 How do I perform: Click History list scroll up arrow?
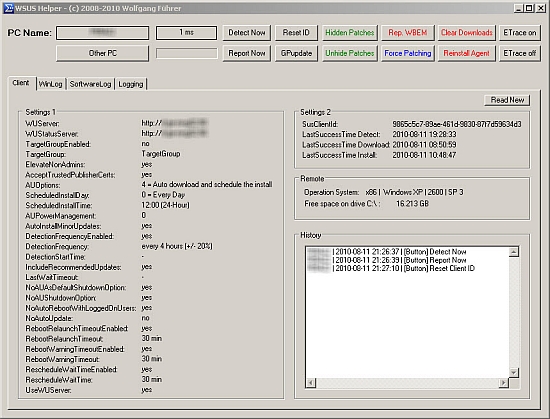[514, 252]
